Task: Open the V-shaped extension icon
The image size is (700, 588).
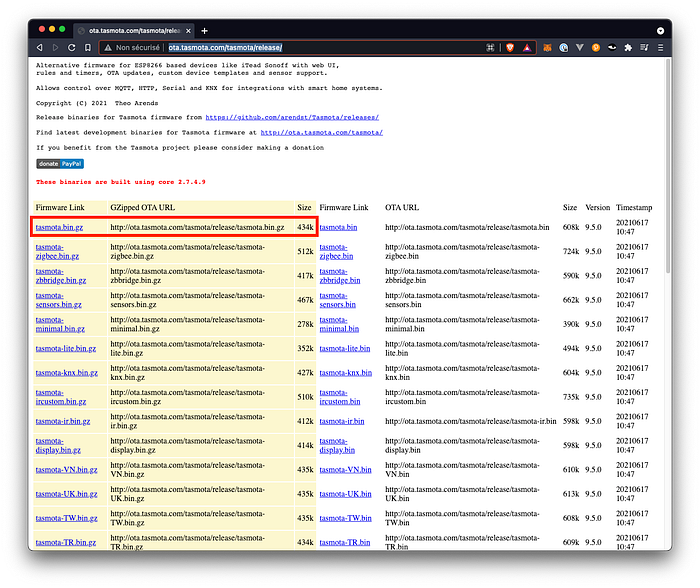Action: (579, 47)
